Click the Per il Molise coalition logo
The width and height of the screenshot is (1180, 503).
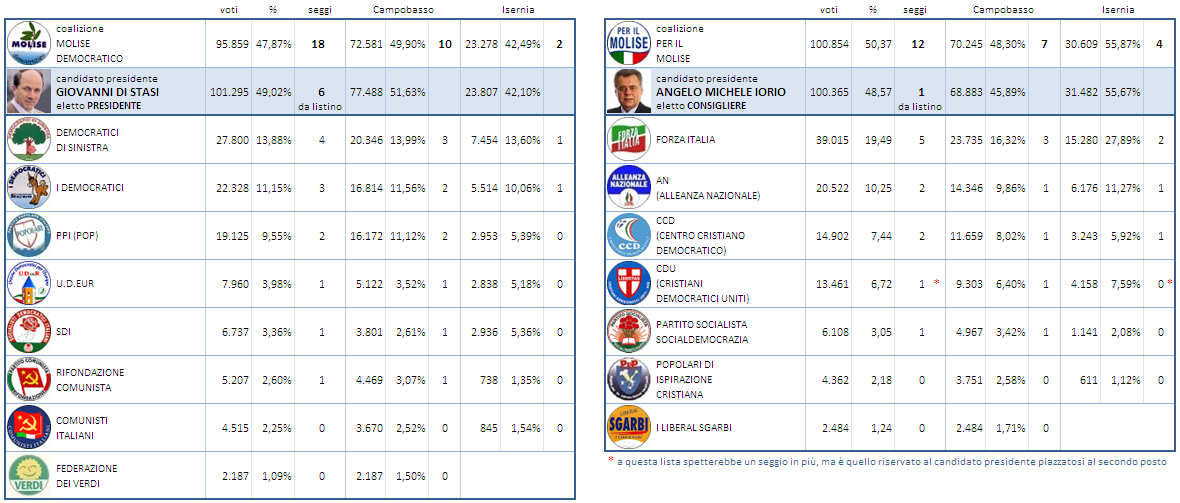point(630,43)
